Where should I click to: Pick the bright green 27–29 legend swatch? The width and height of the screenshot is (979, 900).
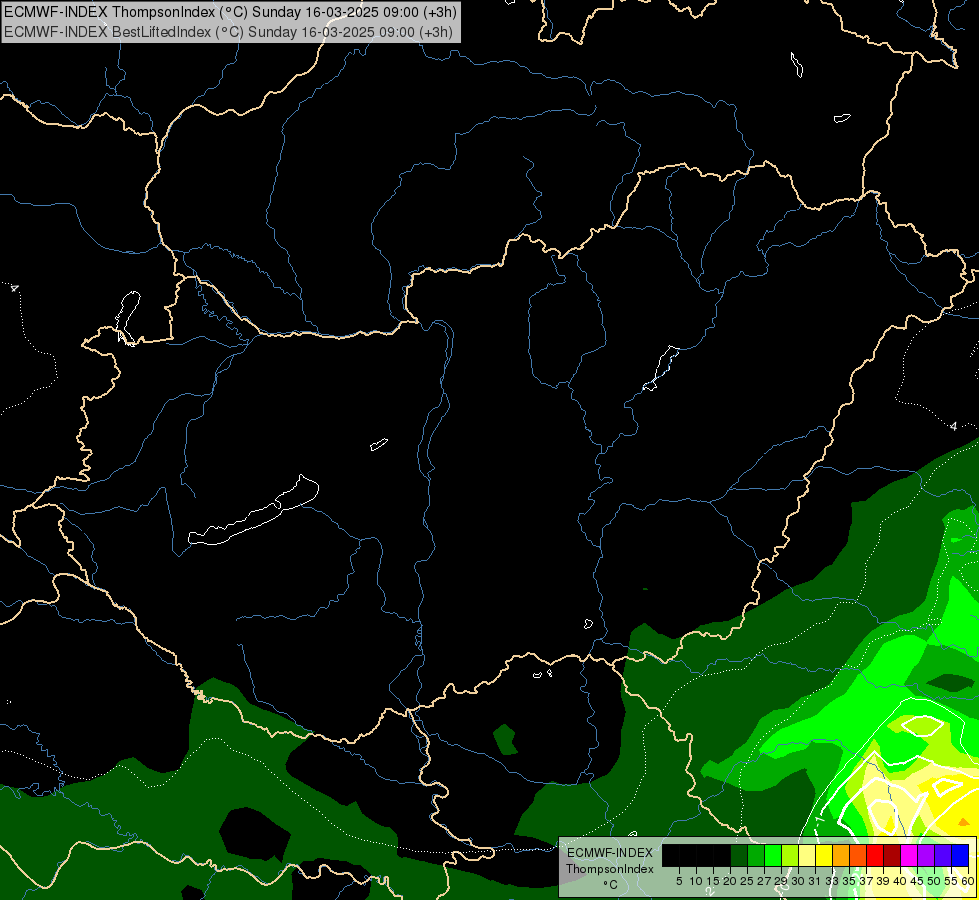click(x=773, y=855)
